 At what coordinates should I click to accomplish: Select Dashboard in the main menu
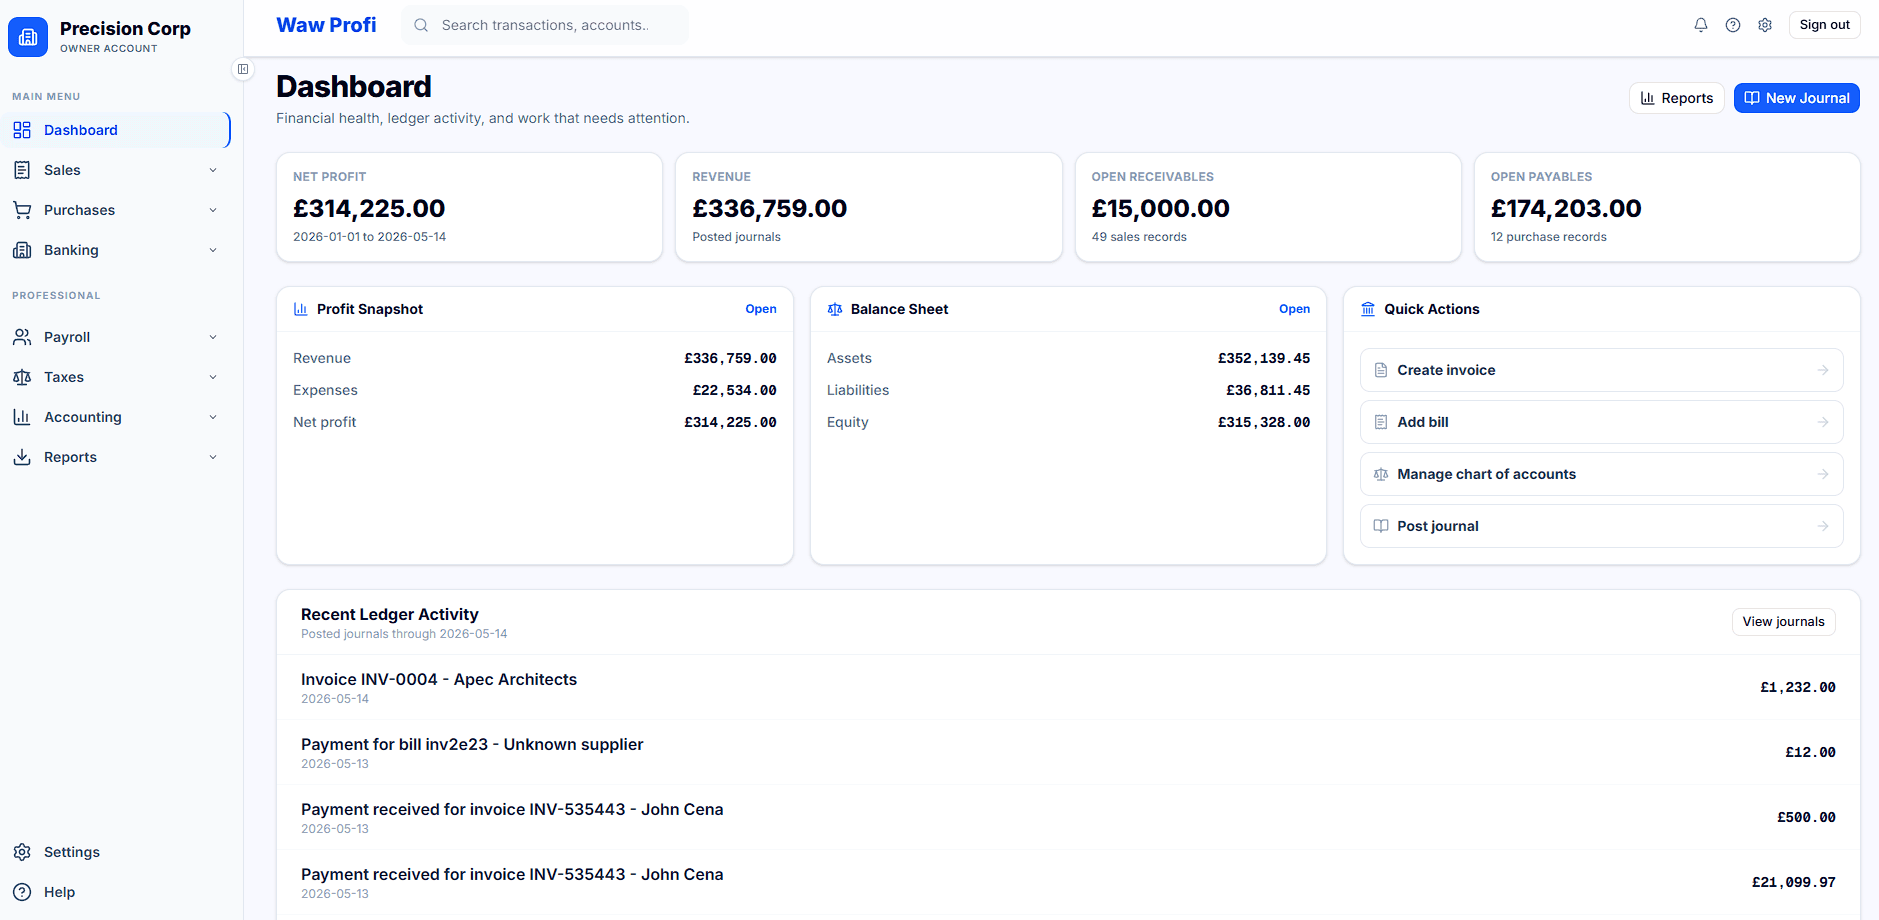[x=116, y=130]
